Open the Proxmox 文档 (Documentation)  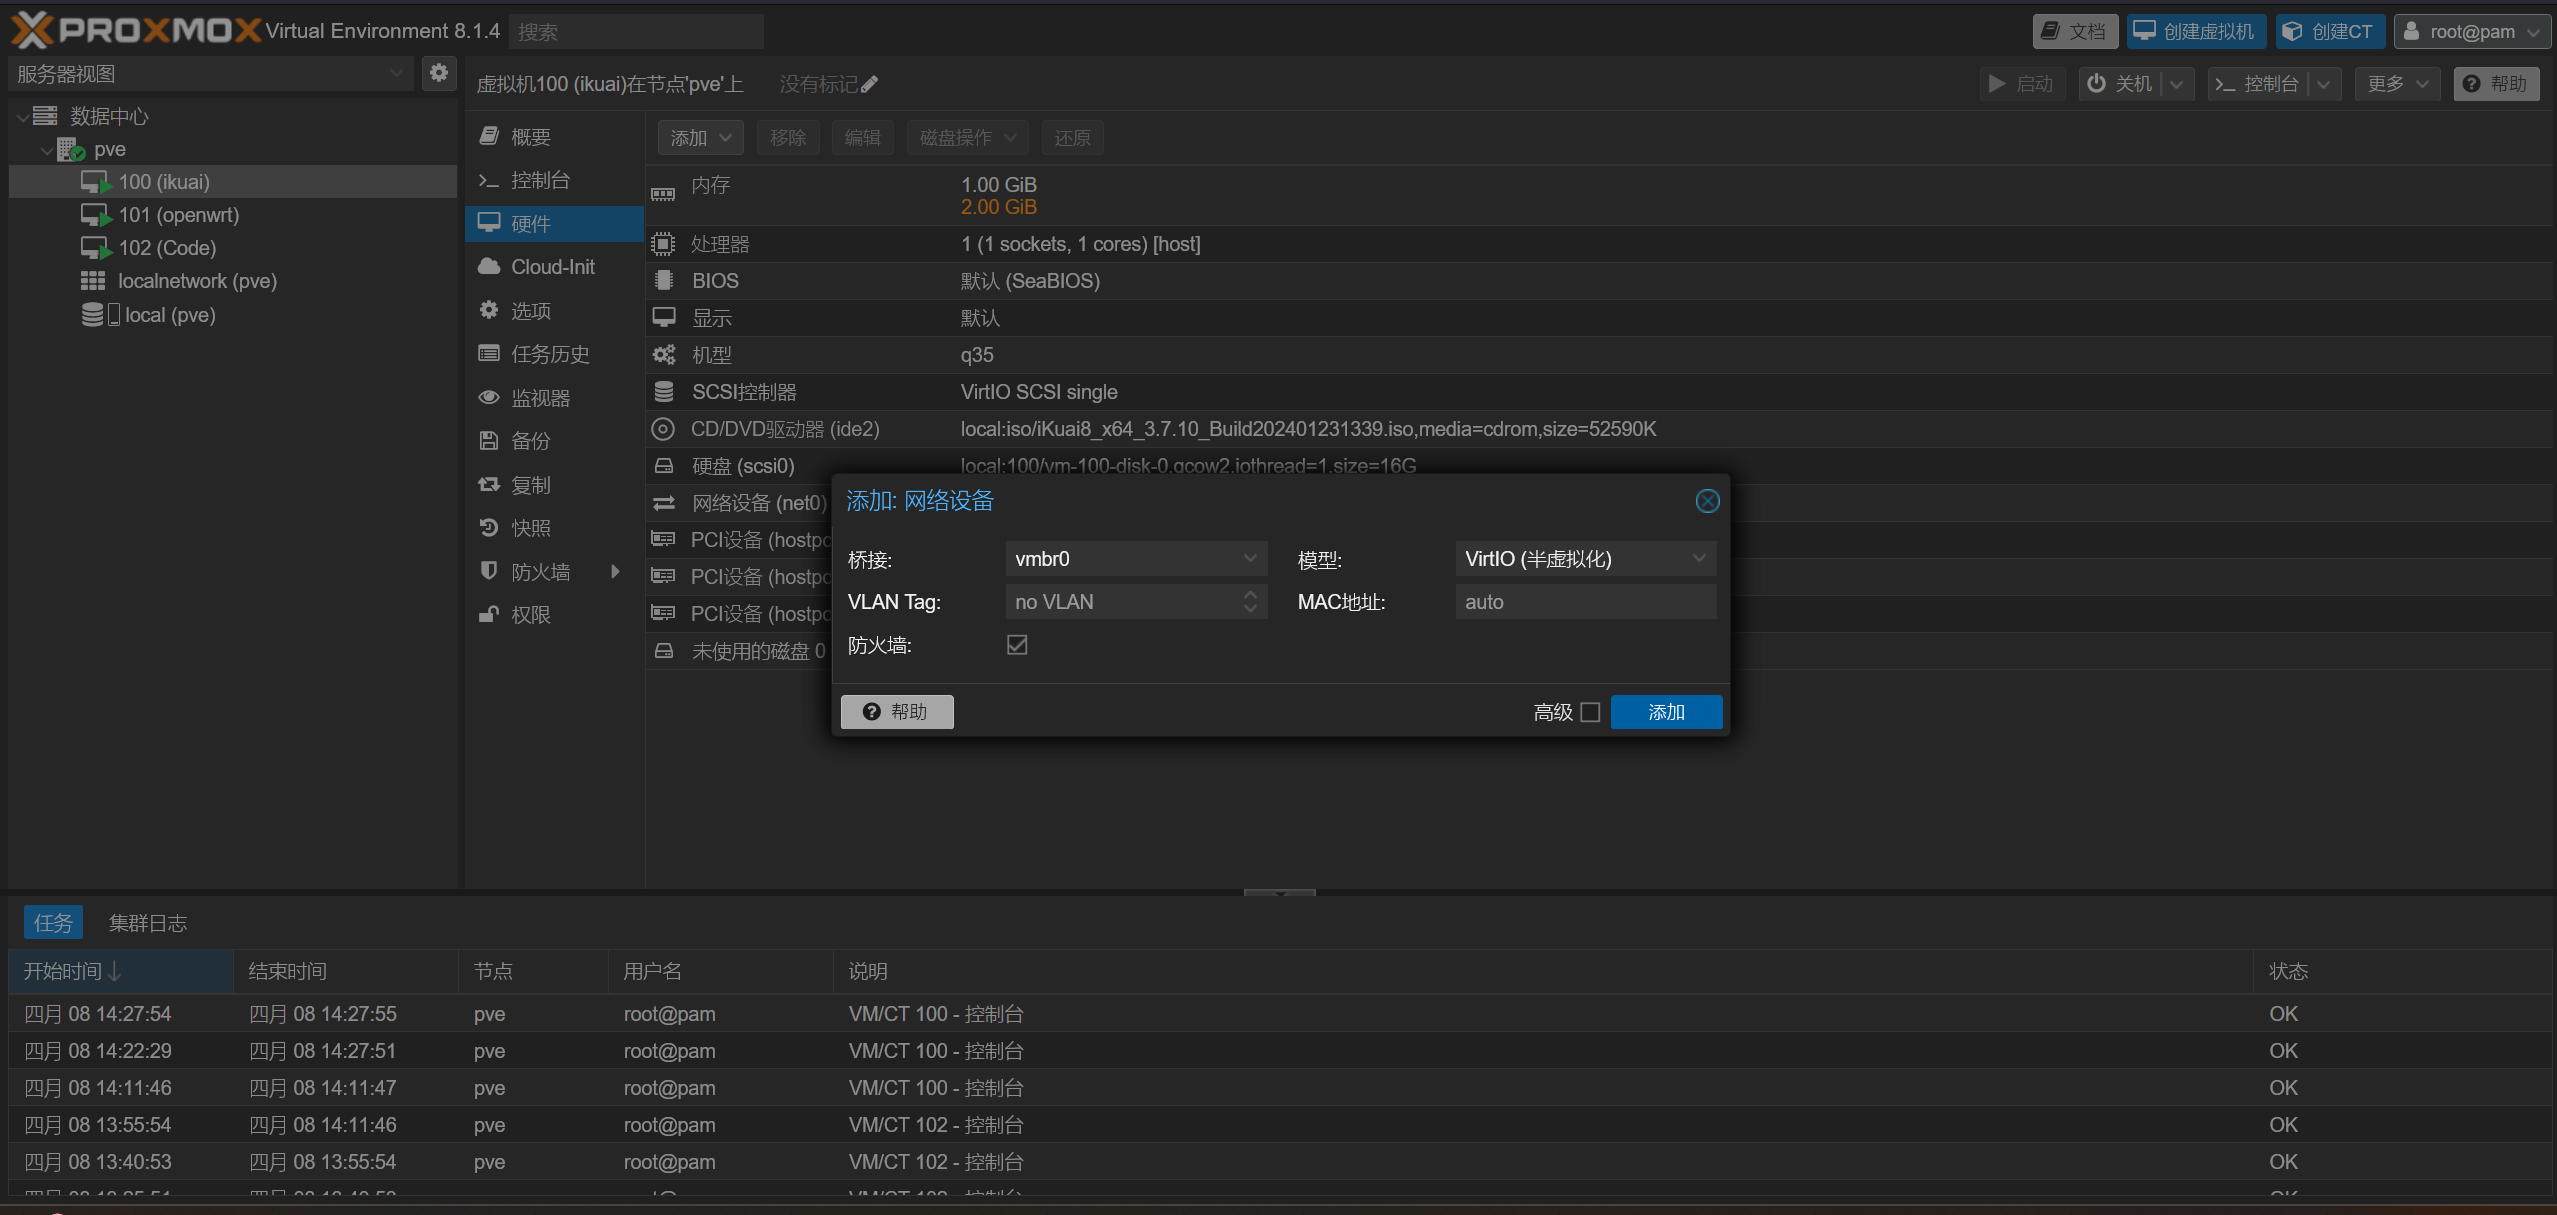tap(2075, 31)
